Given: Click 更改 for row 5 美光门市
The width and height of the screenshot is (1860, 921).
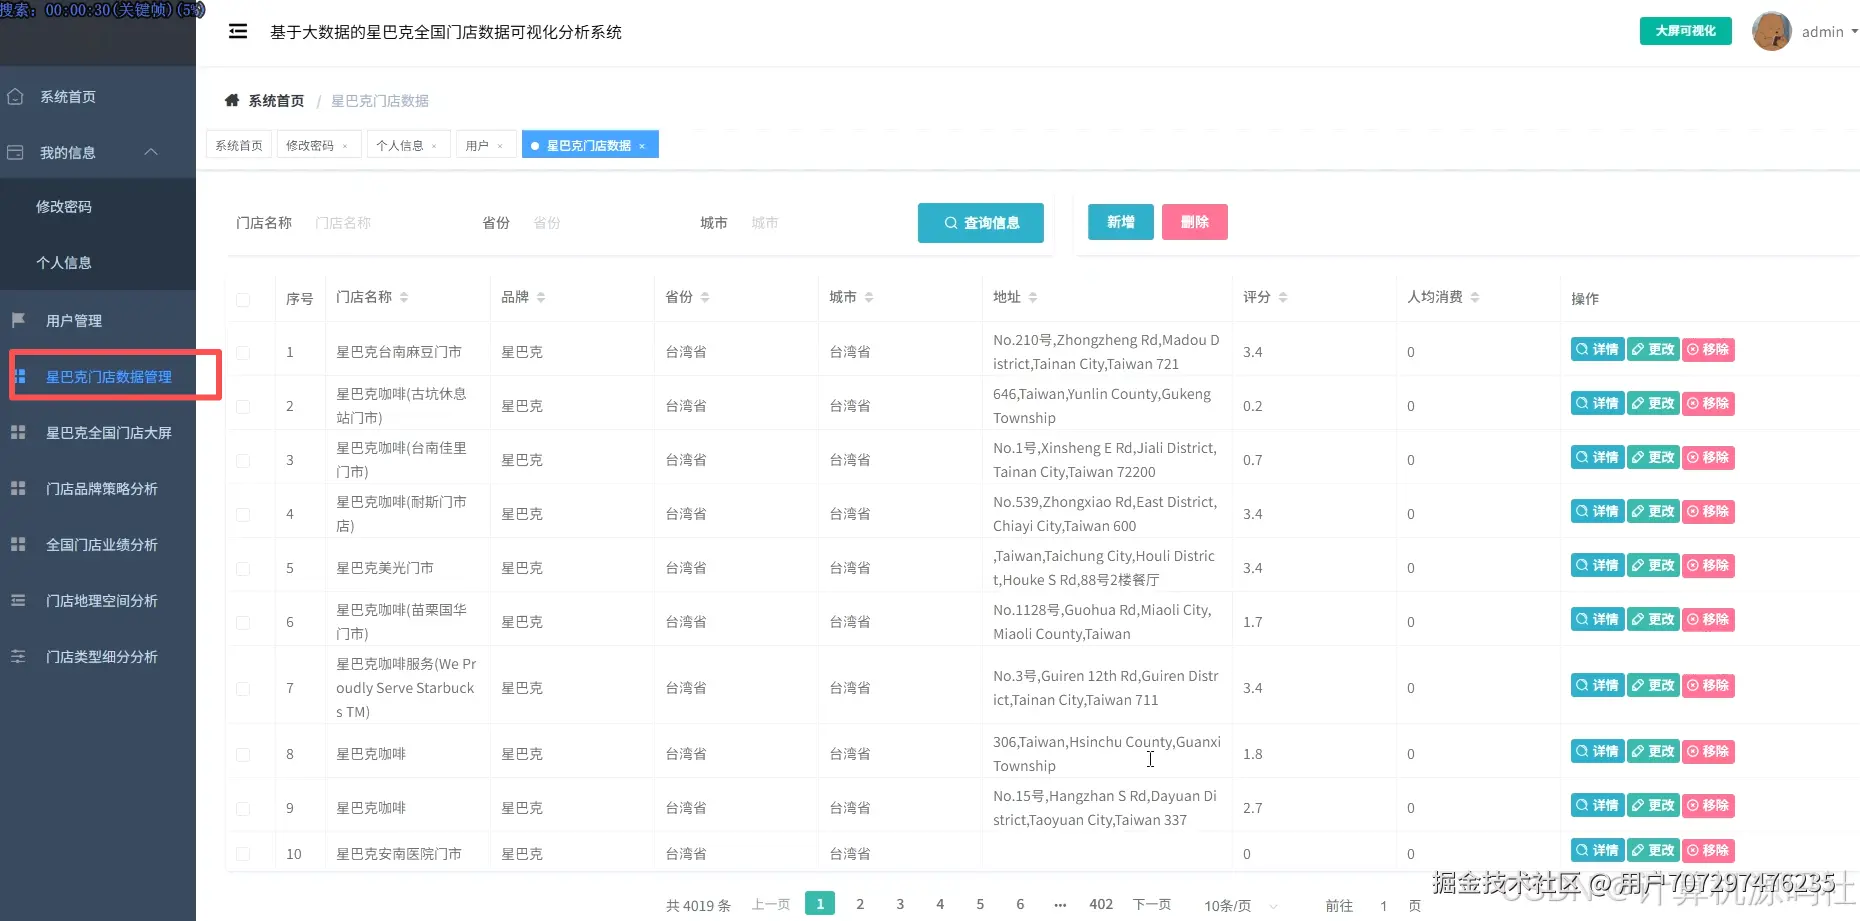Looking at the screenshot, I should click(1653, 566).
